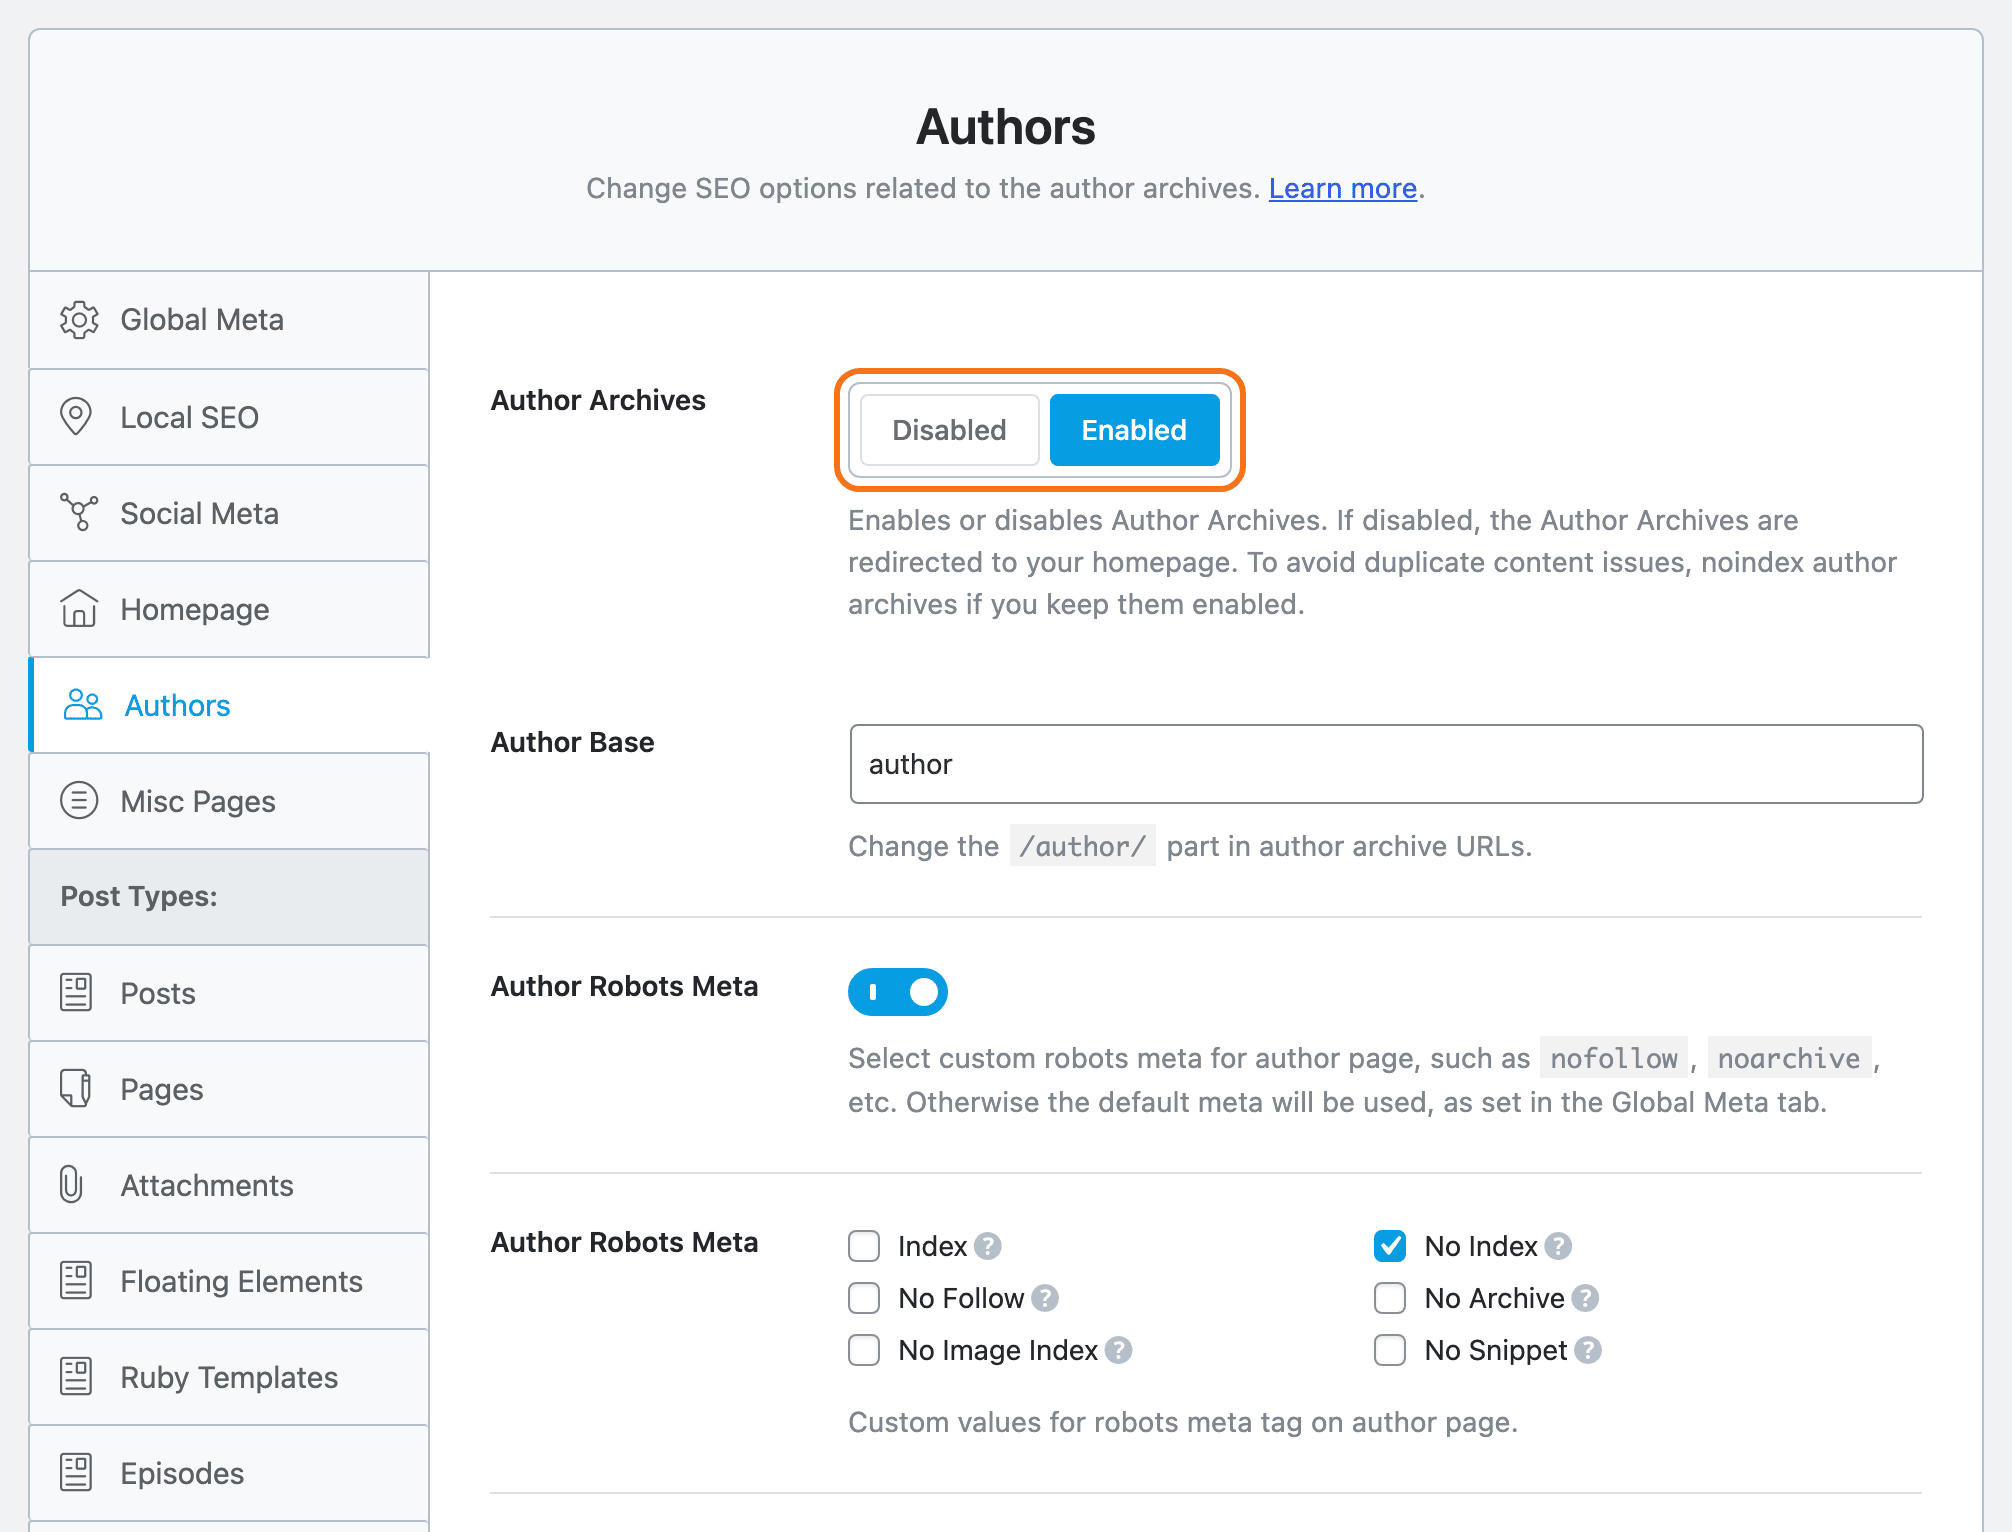Check the No Snippet checkbox
The image size is (2012, 1532).
tap(1390, 1350)
